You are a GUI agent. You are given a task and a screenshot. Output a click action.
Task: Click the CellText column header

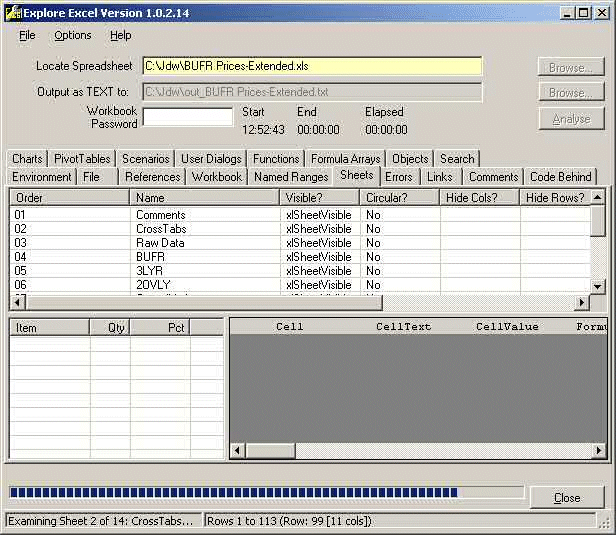tap(403, 326)
